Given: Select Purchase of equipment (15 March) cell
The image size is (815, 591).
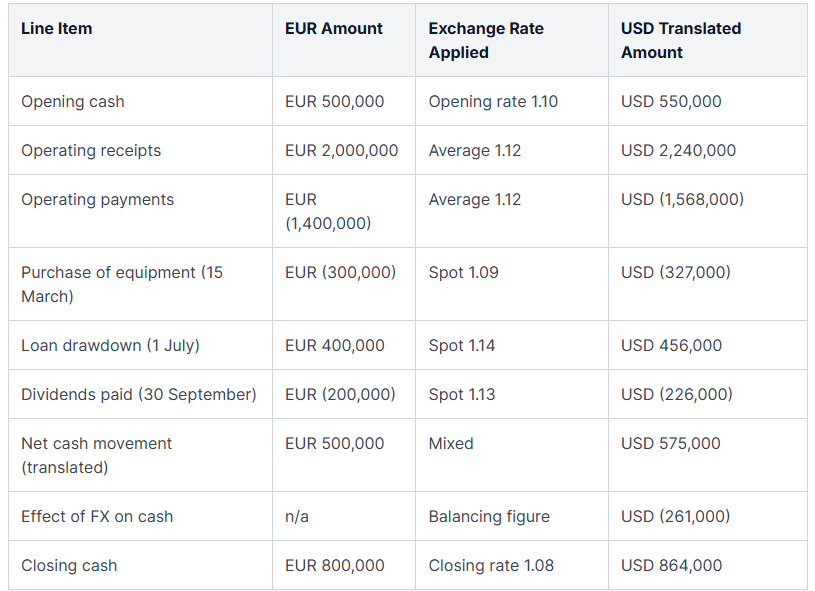Looking at the screenshot, I should pyautogui.click(x=122, y=284).
